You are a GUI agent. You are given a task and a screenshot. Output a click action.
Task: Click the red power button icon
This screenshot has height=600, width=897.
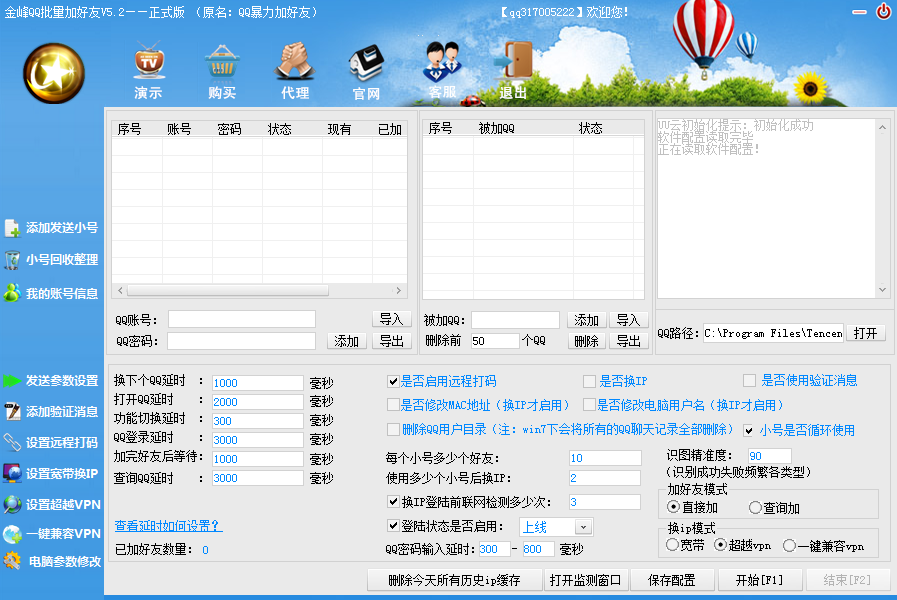883,12
